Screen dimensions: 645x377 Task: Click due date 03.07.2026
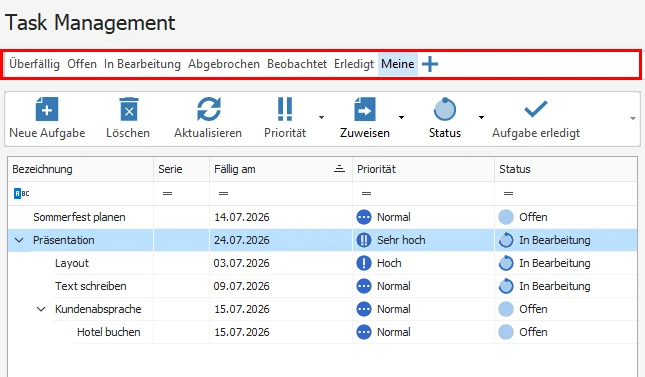[x=242, y=263]
